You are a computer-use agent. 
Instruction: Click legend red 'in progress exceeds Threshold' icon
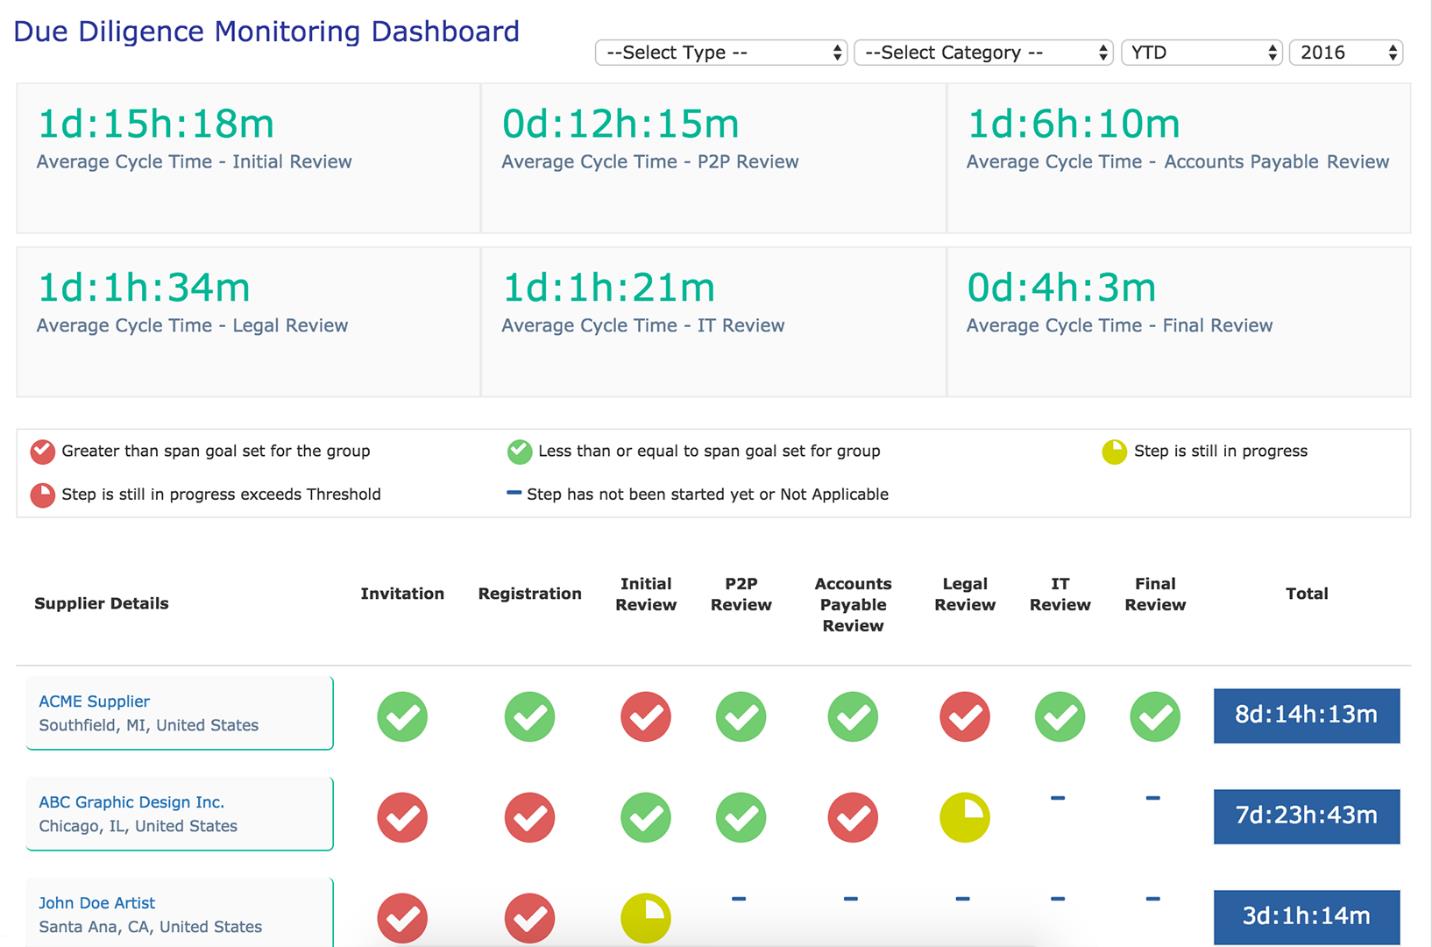tap(42, 495)
